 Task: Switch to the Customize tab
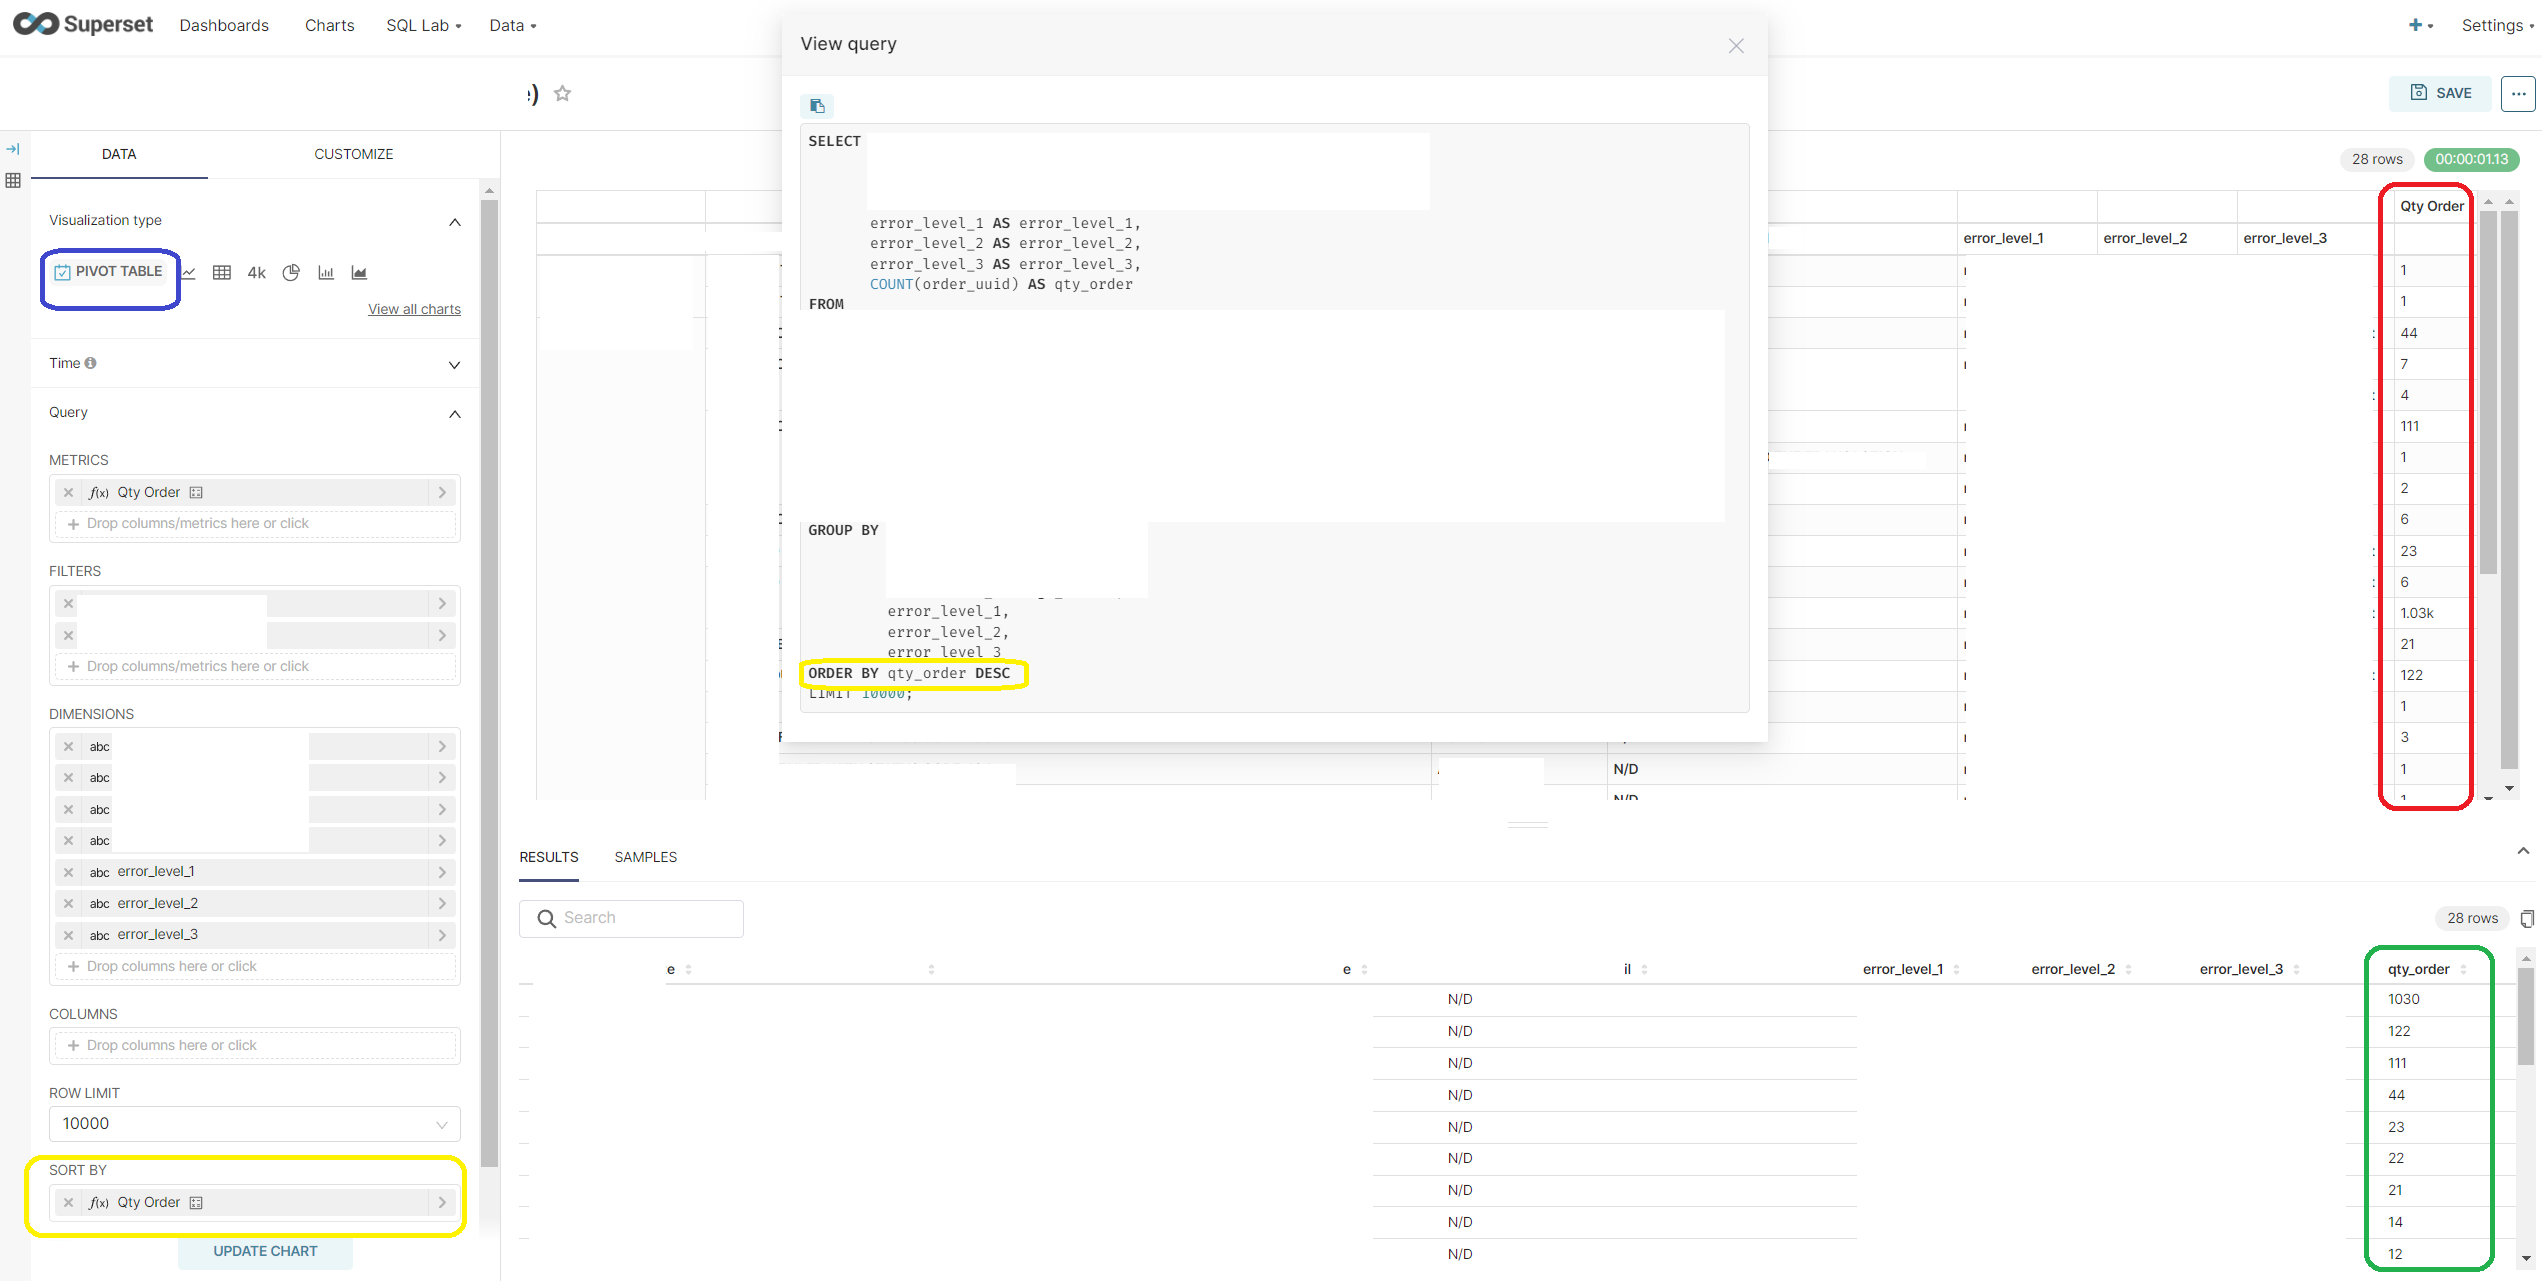coord(353,154)
